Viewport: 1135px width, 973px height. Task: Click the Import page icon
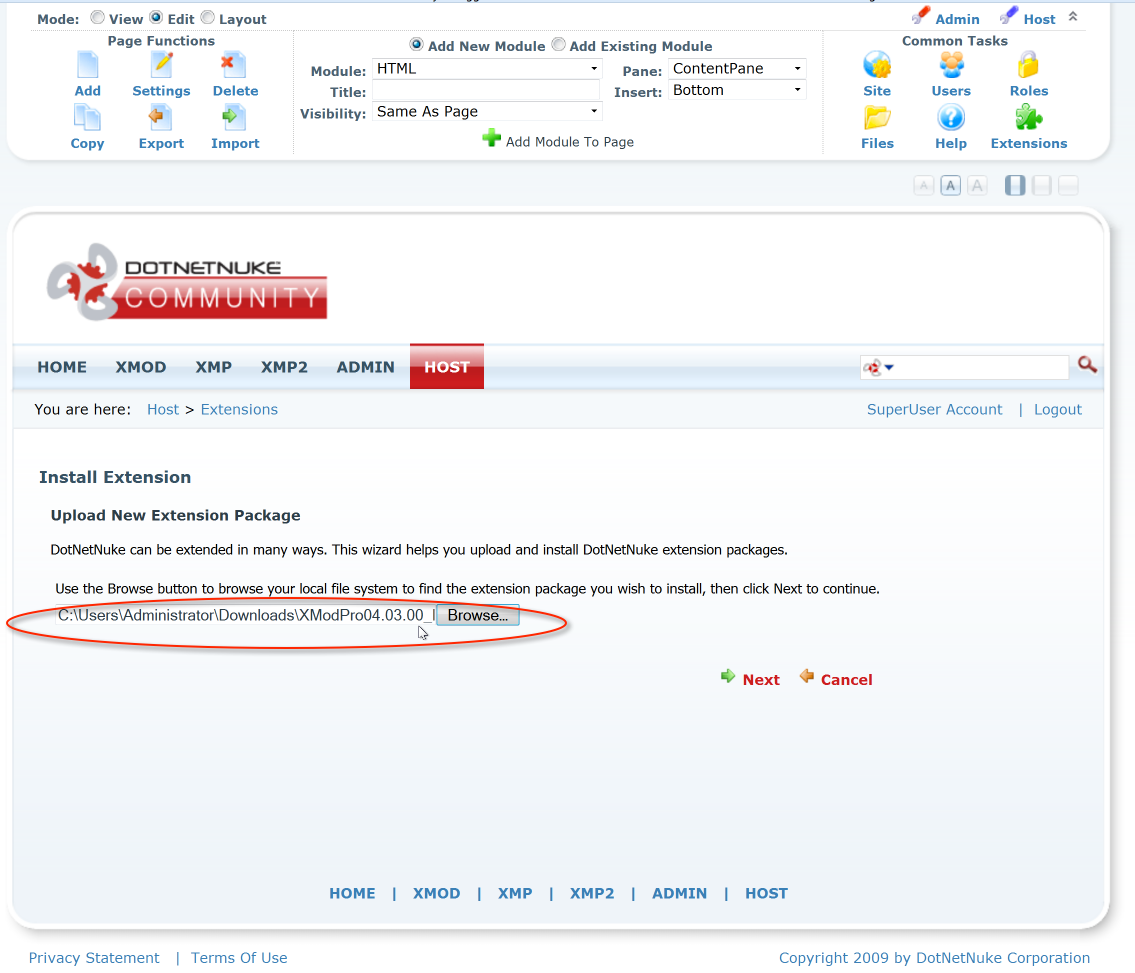coord(234,117)
